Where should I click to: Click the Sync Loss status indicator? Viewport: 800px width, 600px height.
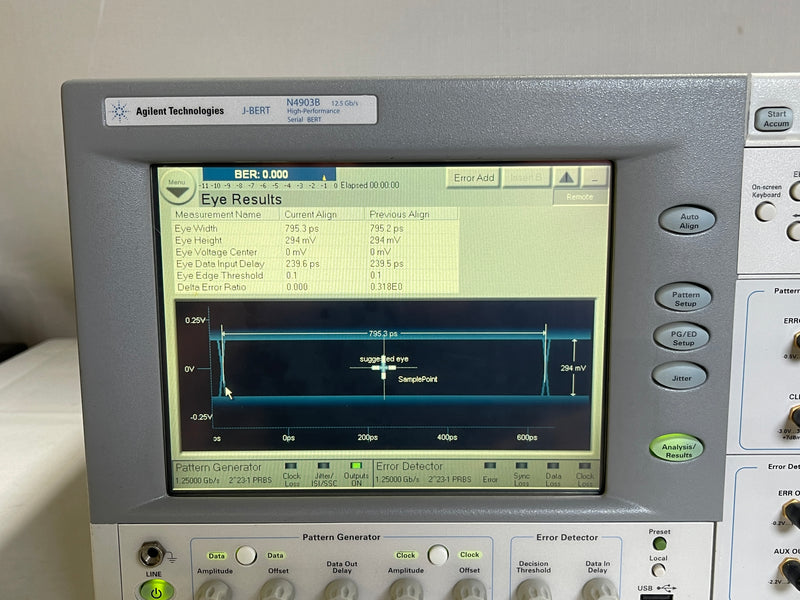tap(521, 465)
